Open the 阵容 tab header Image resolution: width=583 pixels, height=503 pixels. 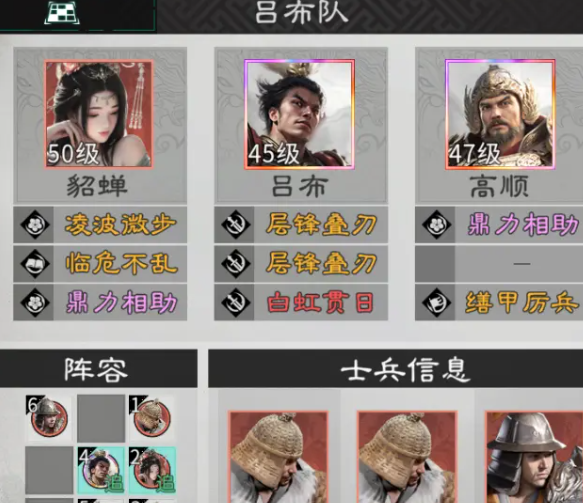pos(98,369)
